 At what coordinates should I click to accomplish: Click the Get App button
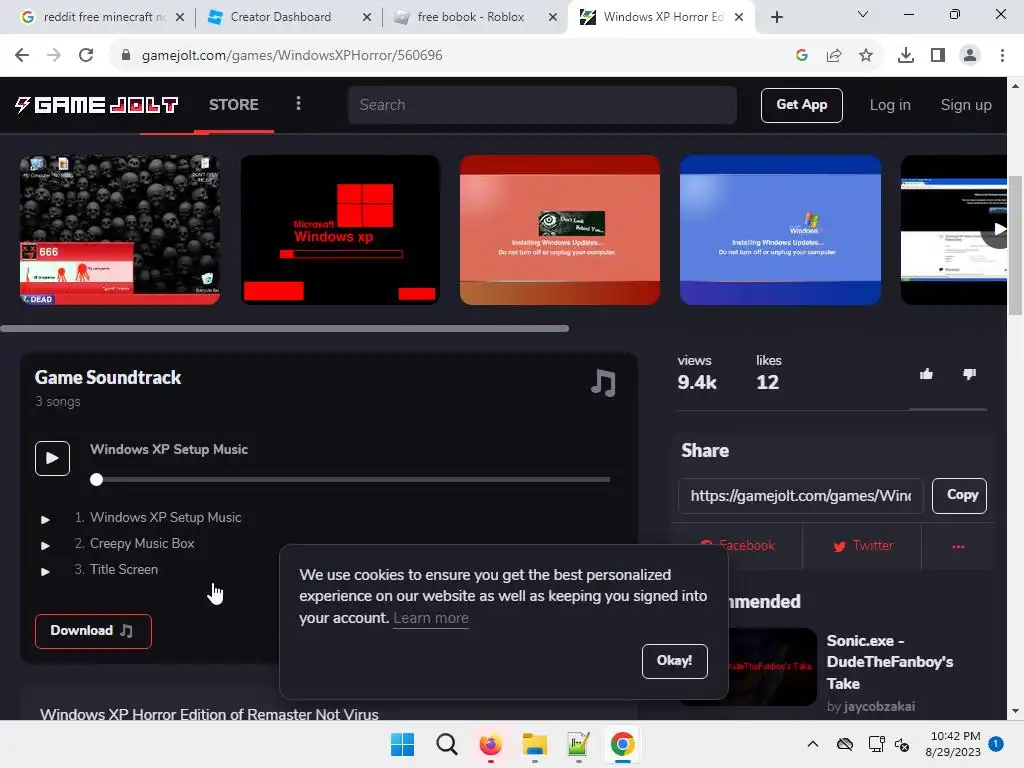point(801,105)
